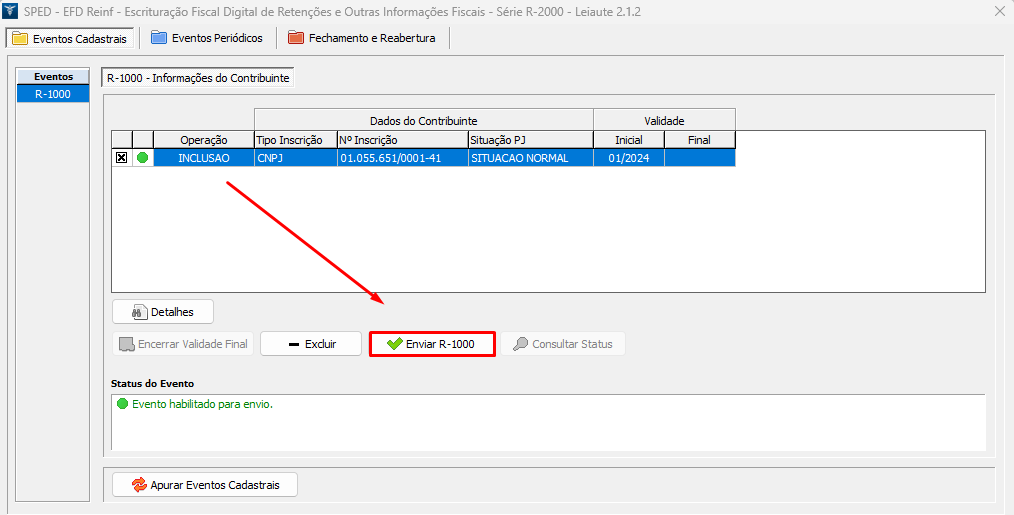This screenshot has height=515, width=1014.
Task: Toggle the checkbox in the INCLUSAO row
Action: (122, 158)
